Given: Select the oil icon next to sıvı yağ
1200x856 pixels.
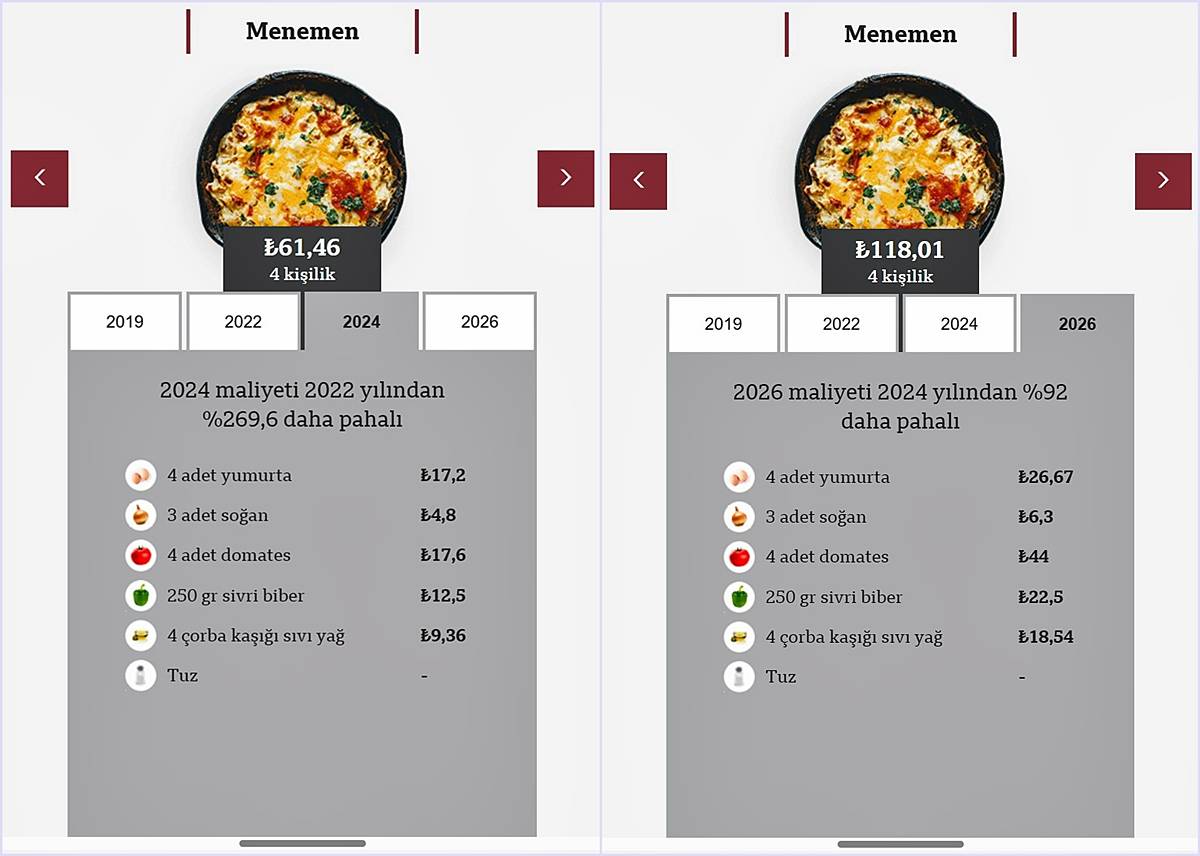Looking at the screenshot, I should (141, 635).
